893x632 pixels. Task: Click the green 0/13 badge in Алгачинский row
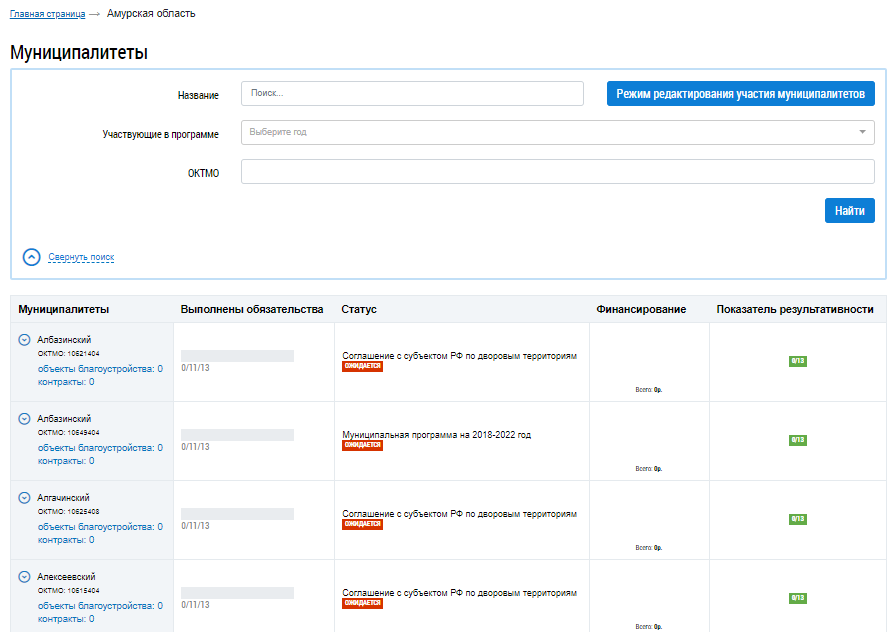click(797, 519)
